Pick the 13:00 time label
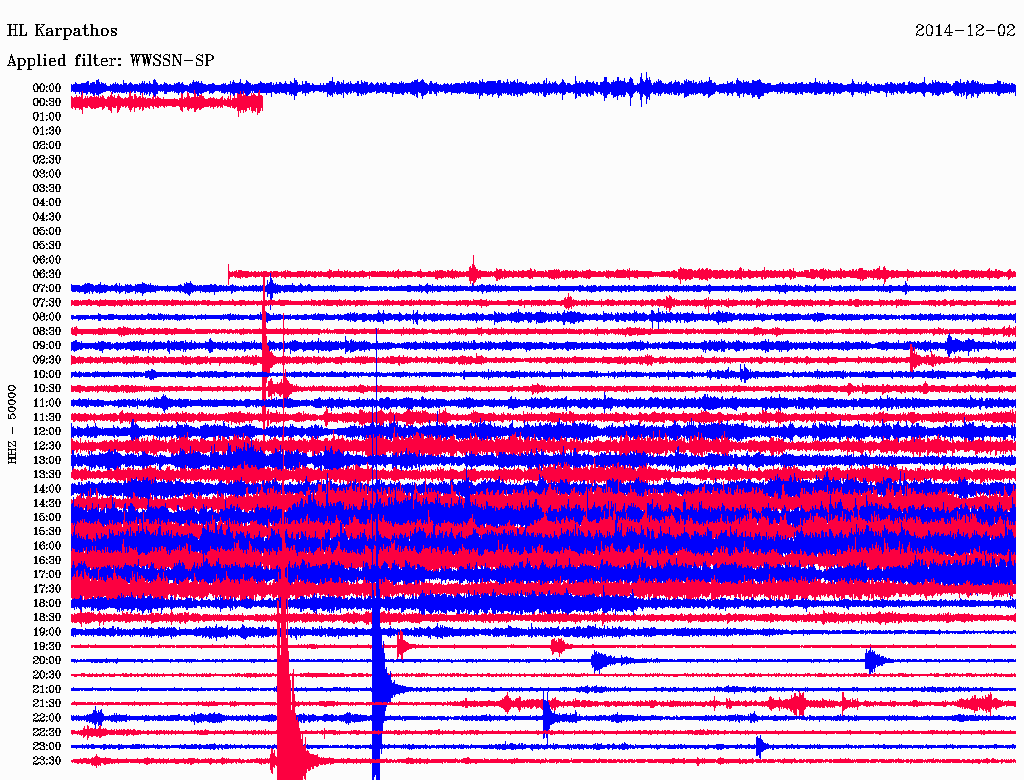Image resolution: width=1024 pixels, height=780 pixels. pos(47,461)
